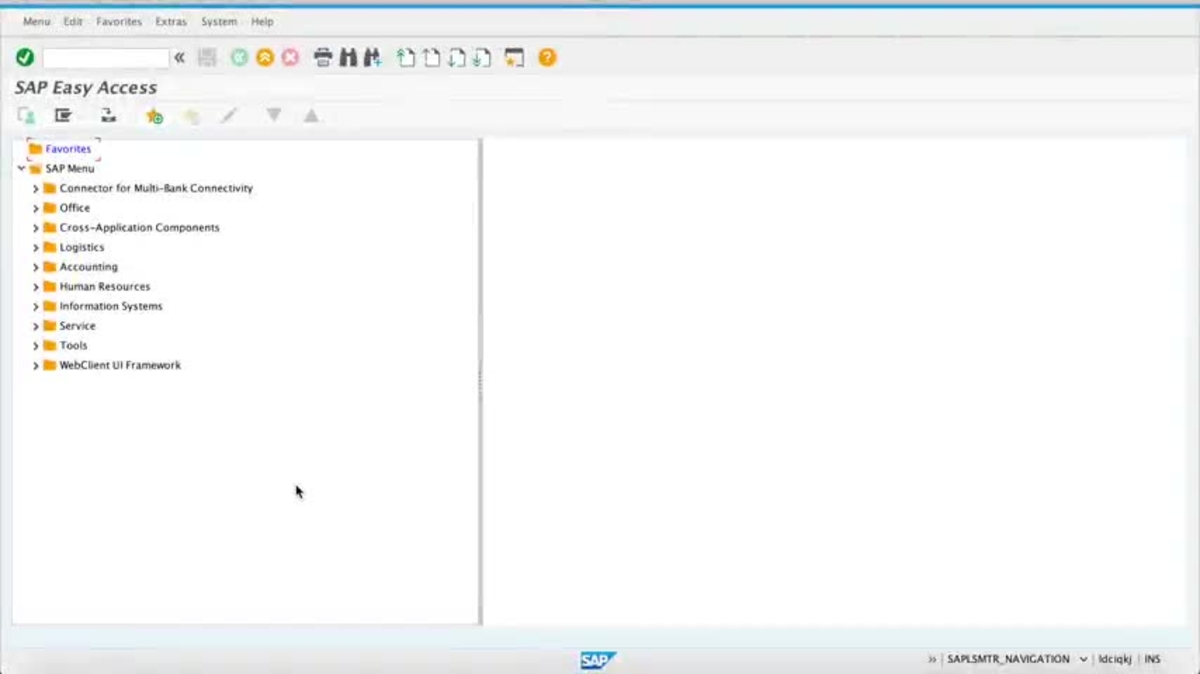Open the Favorites menu in menu bar
Image resolution: width=1200 pixels, height=674 pixels.
point(119,21)
